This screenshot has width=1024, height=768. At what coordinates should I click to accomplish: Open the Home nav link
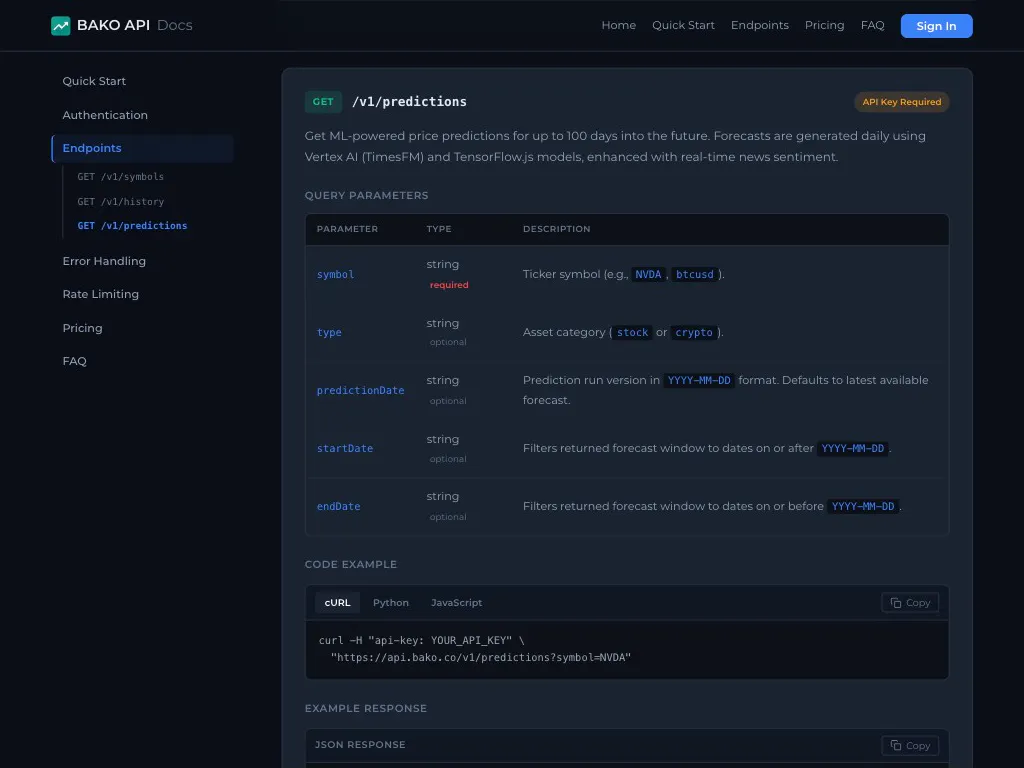[x=618, y=25]
